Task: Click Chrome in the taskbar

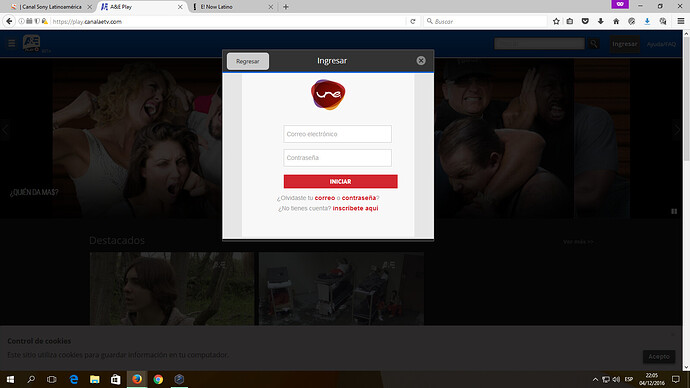Action: [158, 379]
